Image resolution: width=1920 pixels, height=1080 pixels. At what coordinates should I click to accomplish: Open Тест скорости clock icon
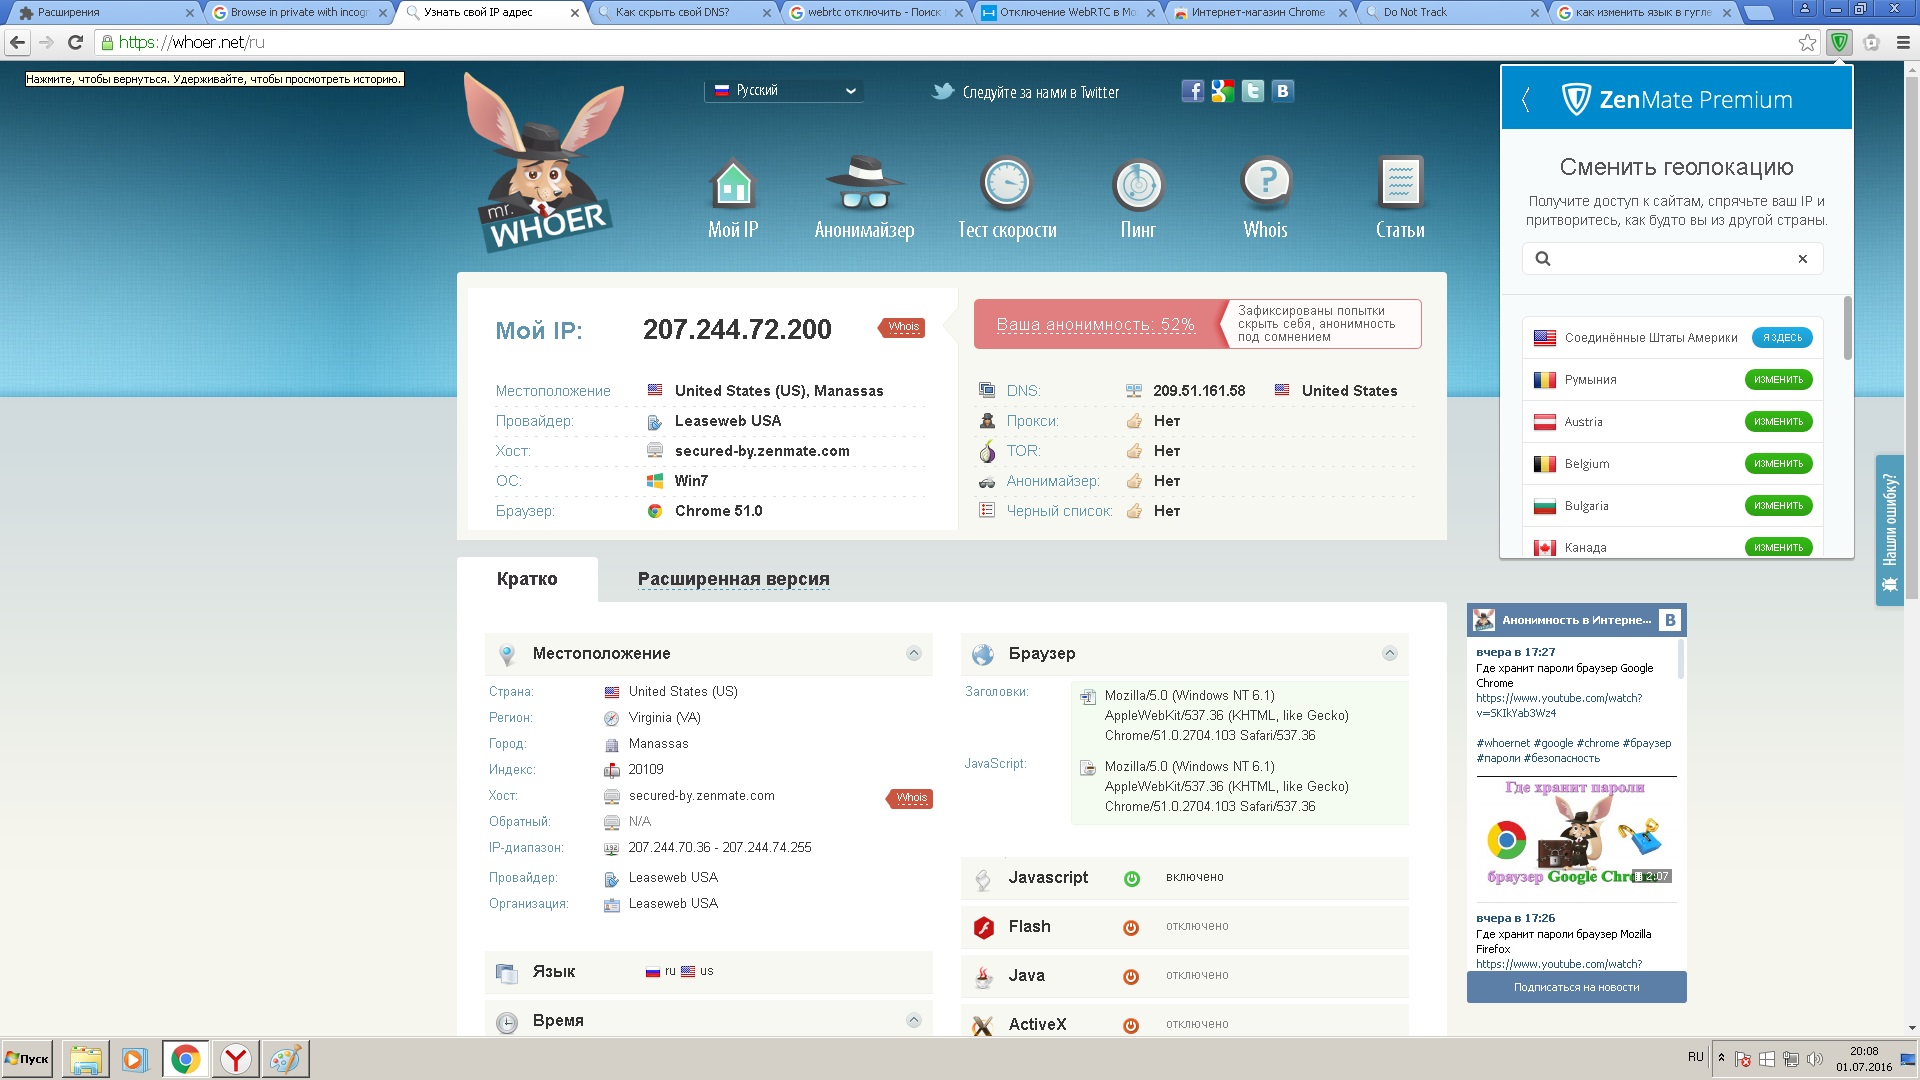(1006, 184)
